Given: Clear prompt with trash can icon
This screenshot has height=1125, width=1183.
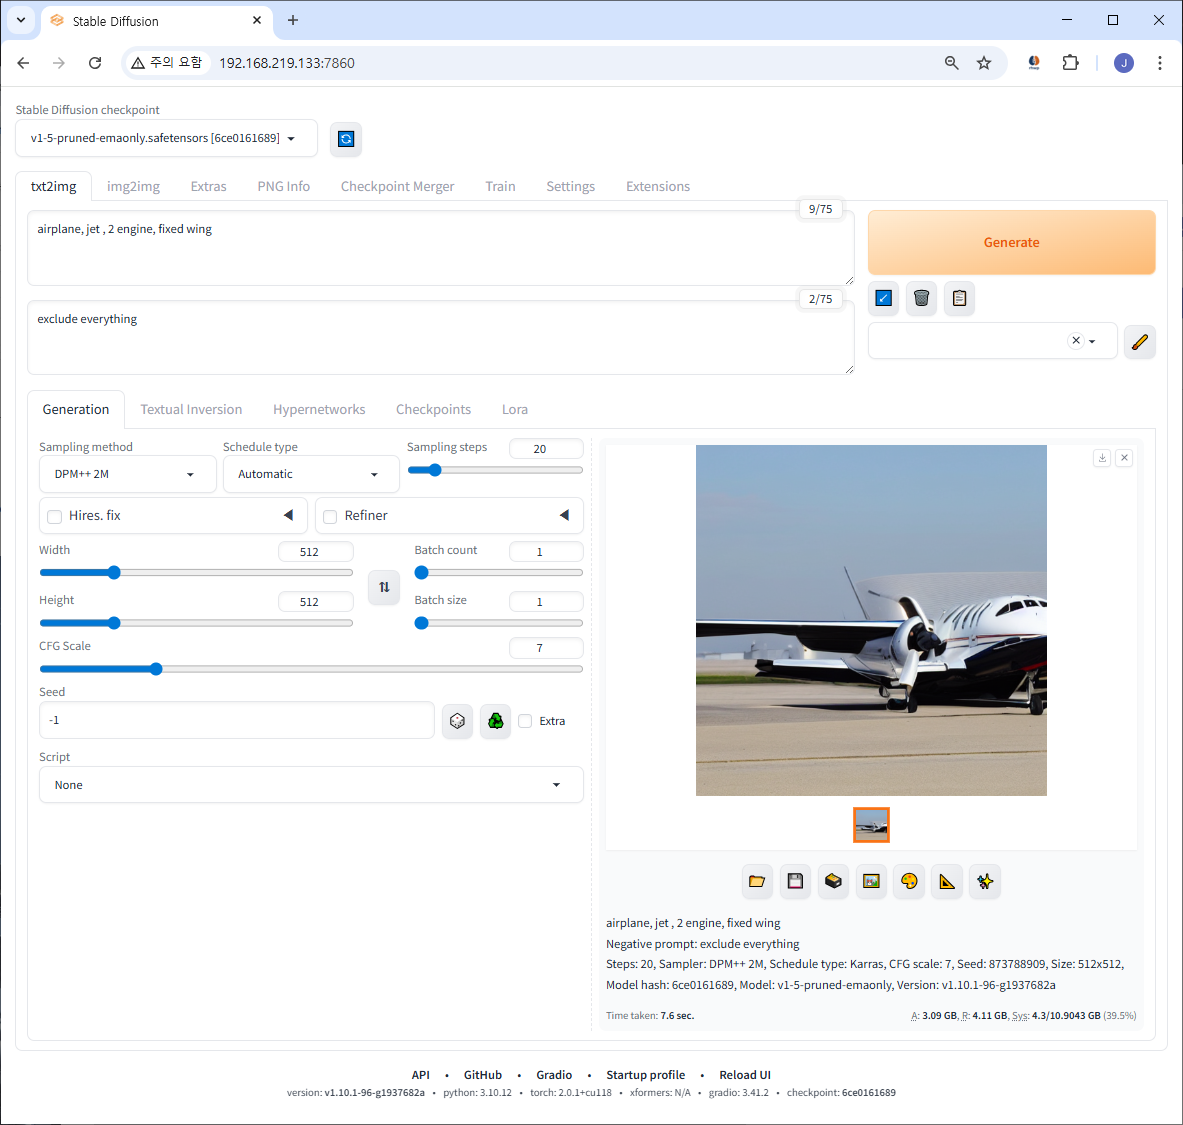Looking at the screenshot, I should 921,298.
